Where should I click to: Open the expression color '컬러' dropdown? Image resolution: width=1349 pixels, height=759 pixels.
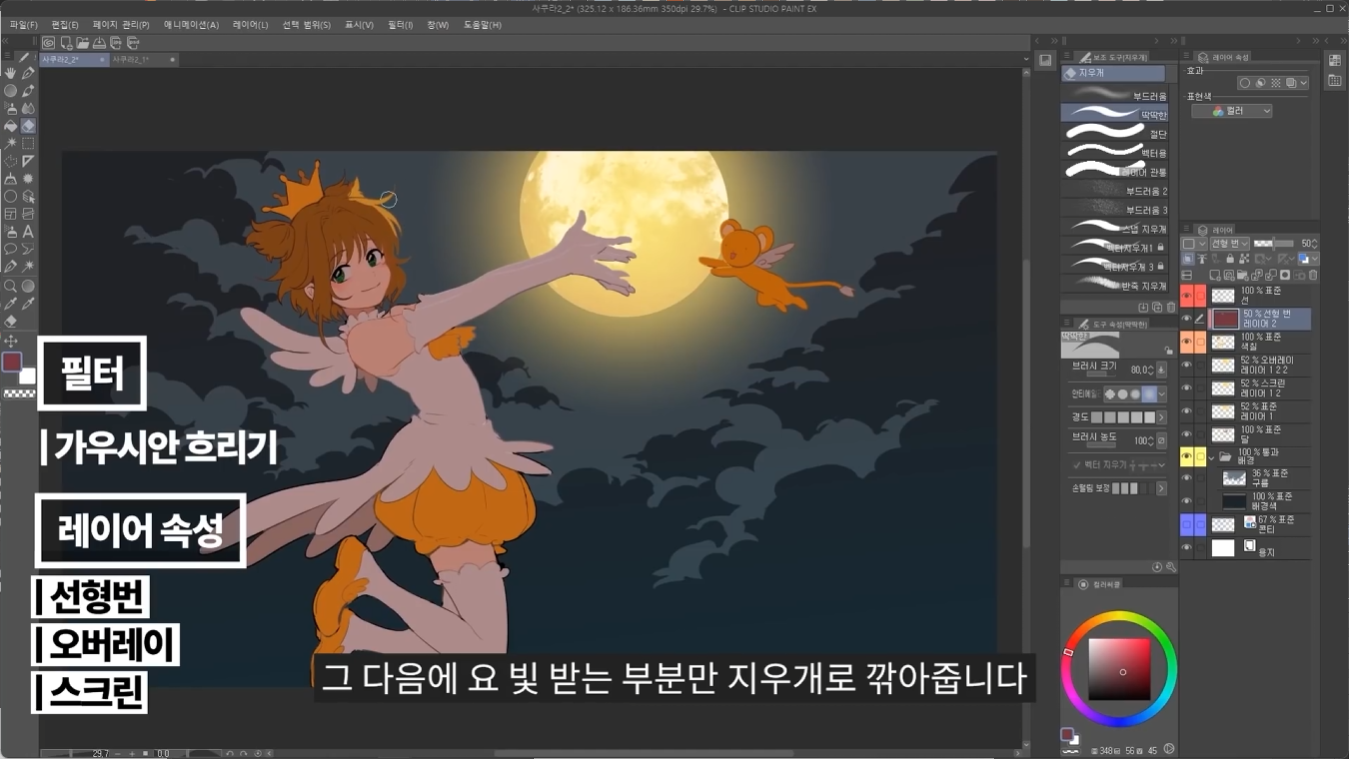(1232, 111)
